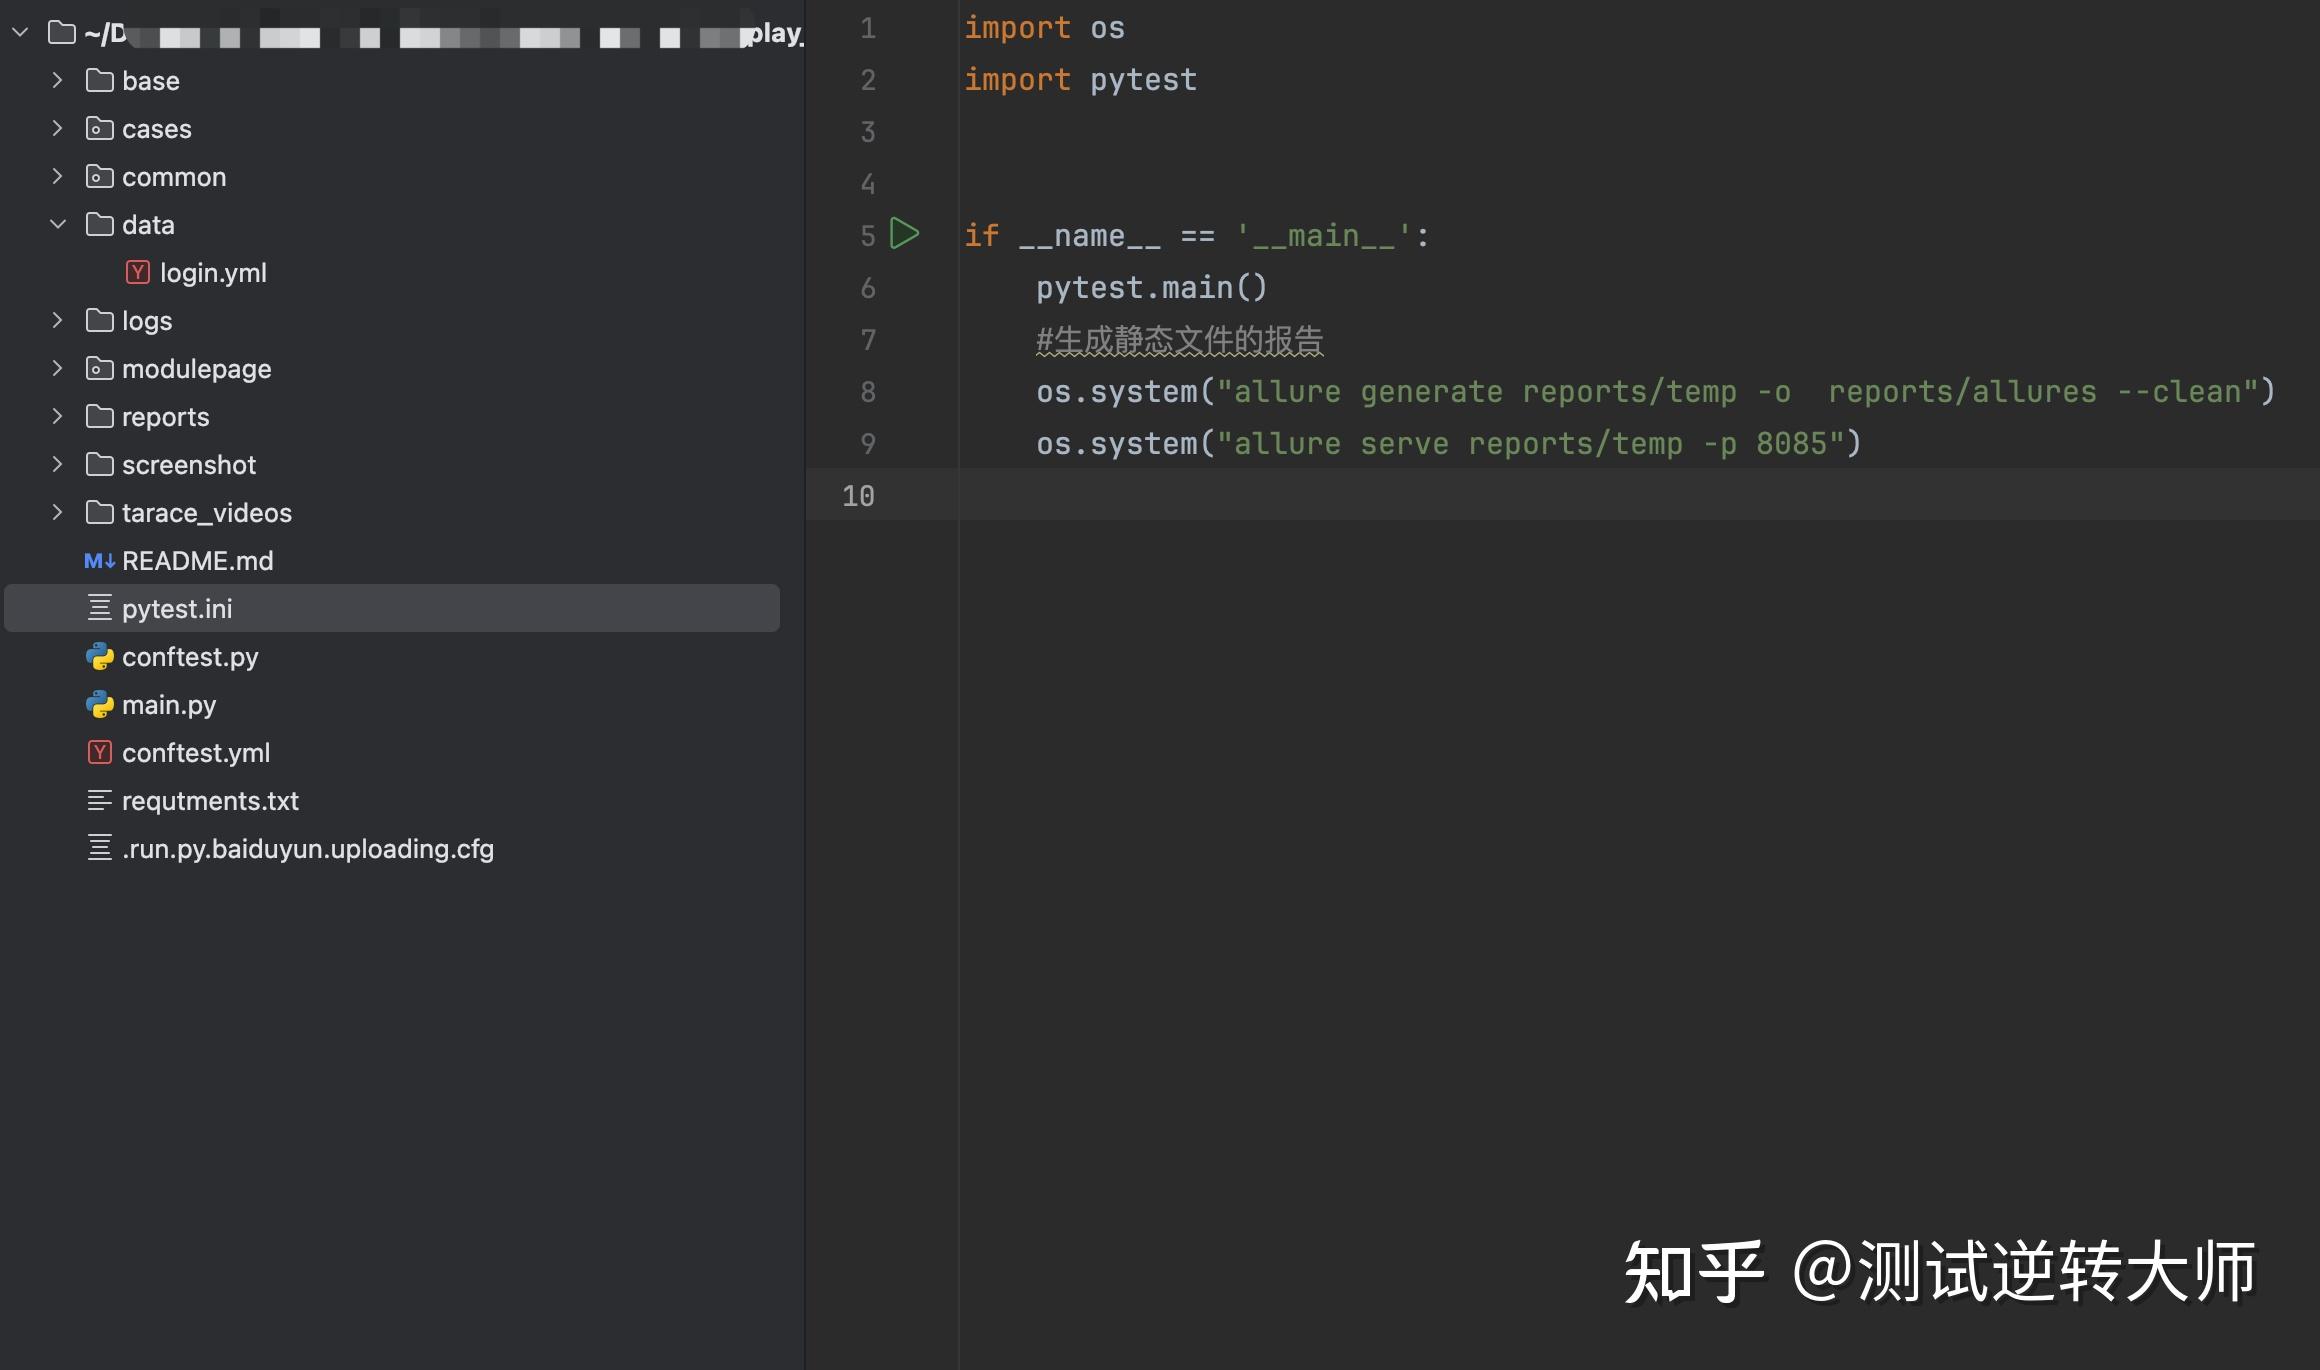
Task: Collapse the data folder
Action: tap(57, 224)
